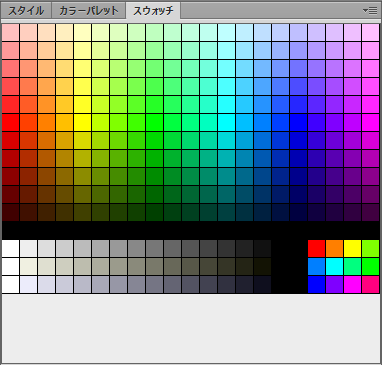Open the swatches panel flyout menu
This screenshot has width=382, height=365.
tap(370, 11)
